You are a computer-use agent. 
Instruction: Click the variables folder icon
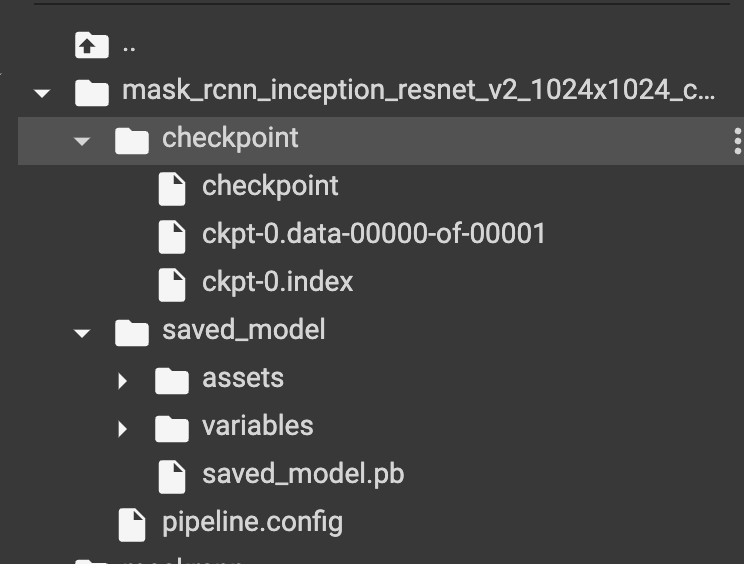172,428
